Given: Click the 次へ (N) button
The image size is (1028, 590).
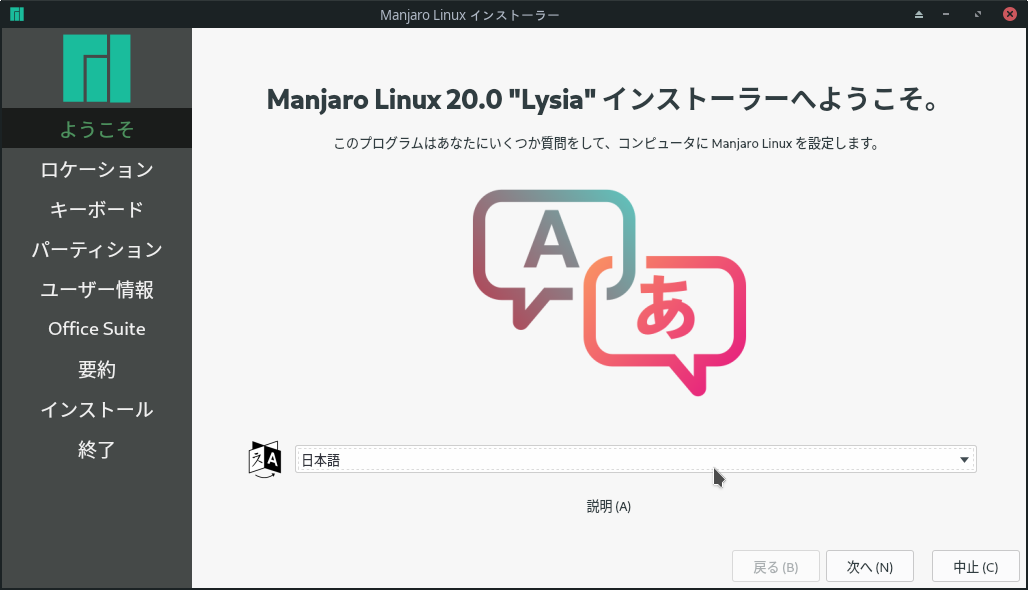Looking at the screenshot, I should pos(869,566).
